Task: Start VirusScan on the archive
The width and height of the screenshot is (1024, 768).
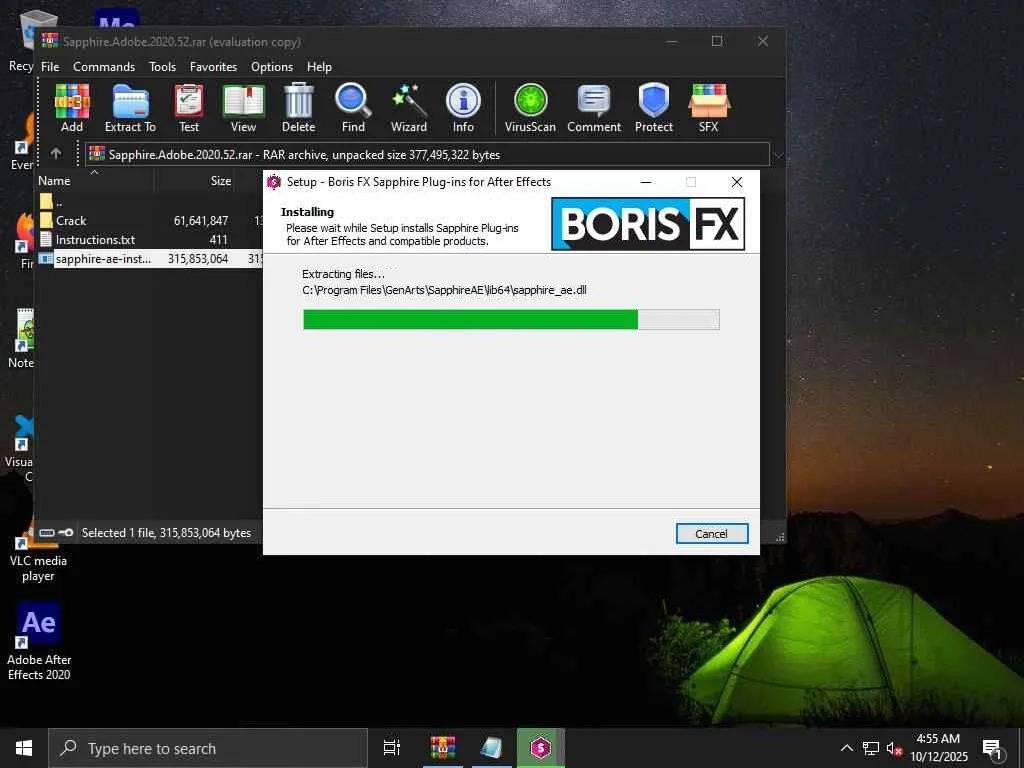Action: (530, 108)
